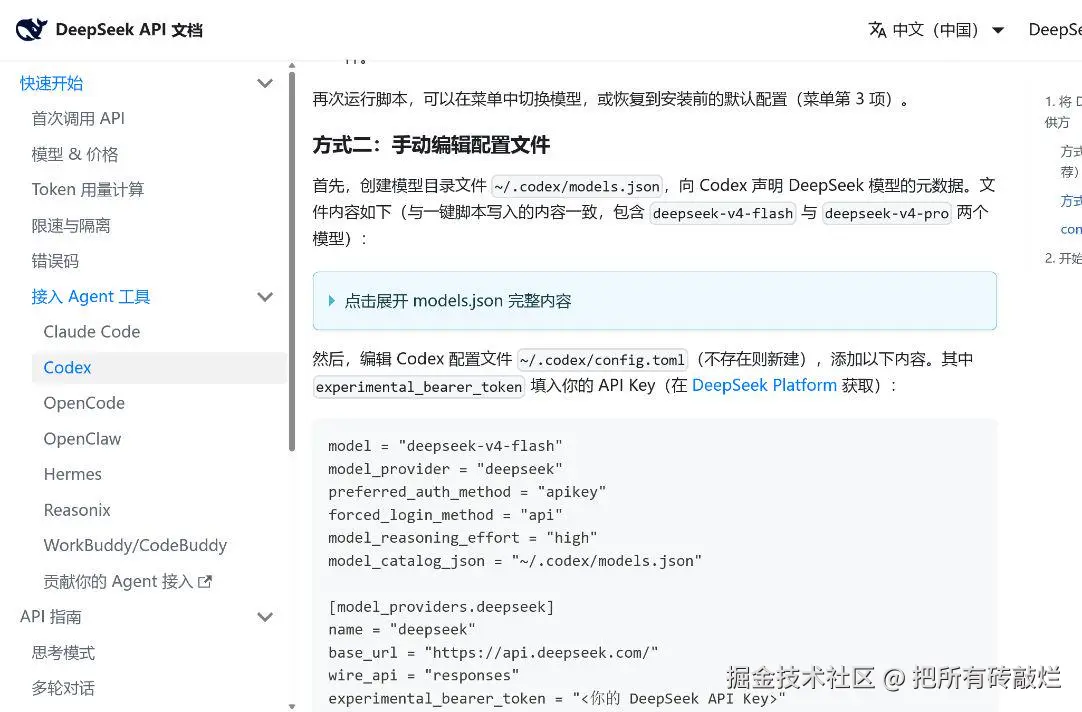
Task: Select 接入 Agent 工具 category
Action: click(90, 297)
